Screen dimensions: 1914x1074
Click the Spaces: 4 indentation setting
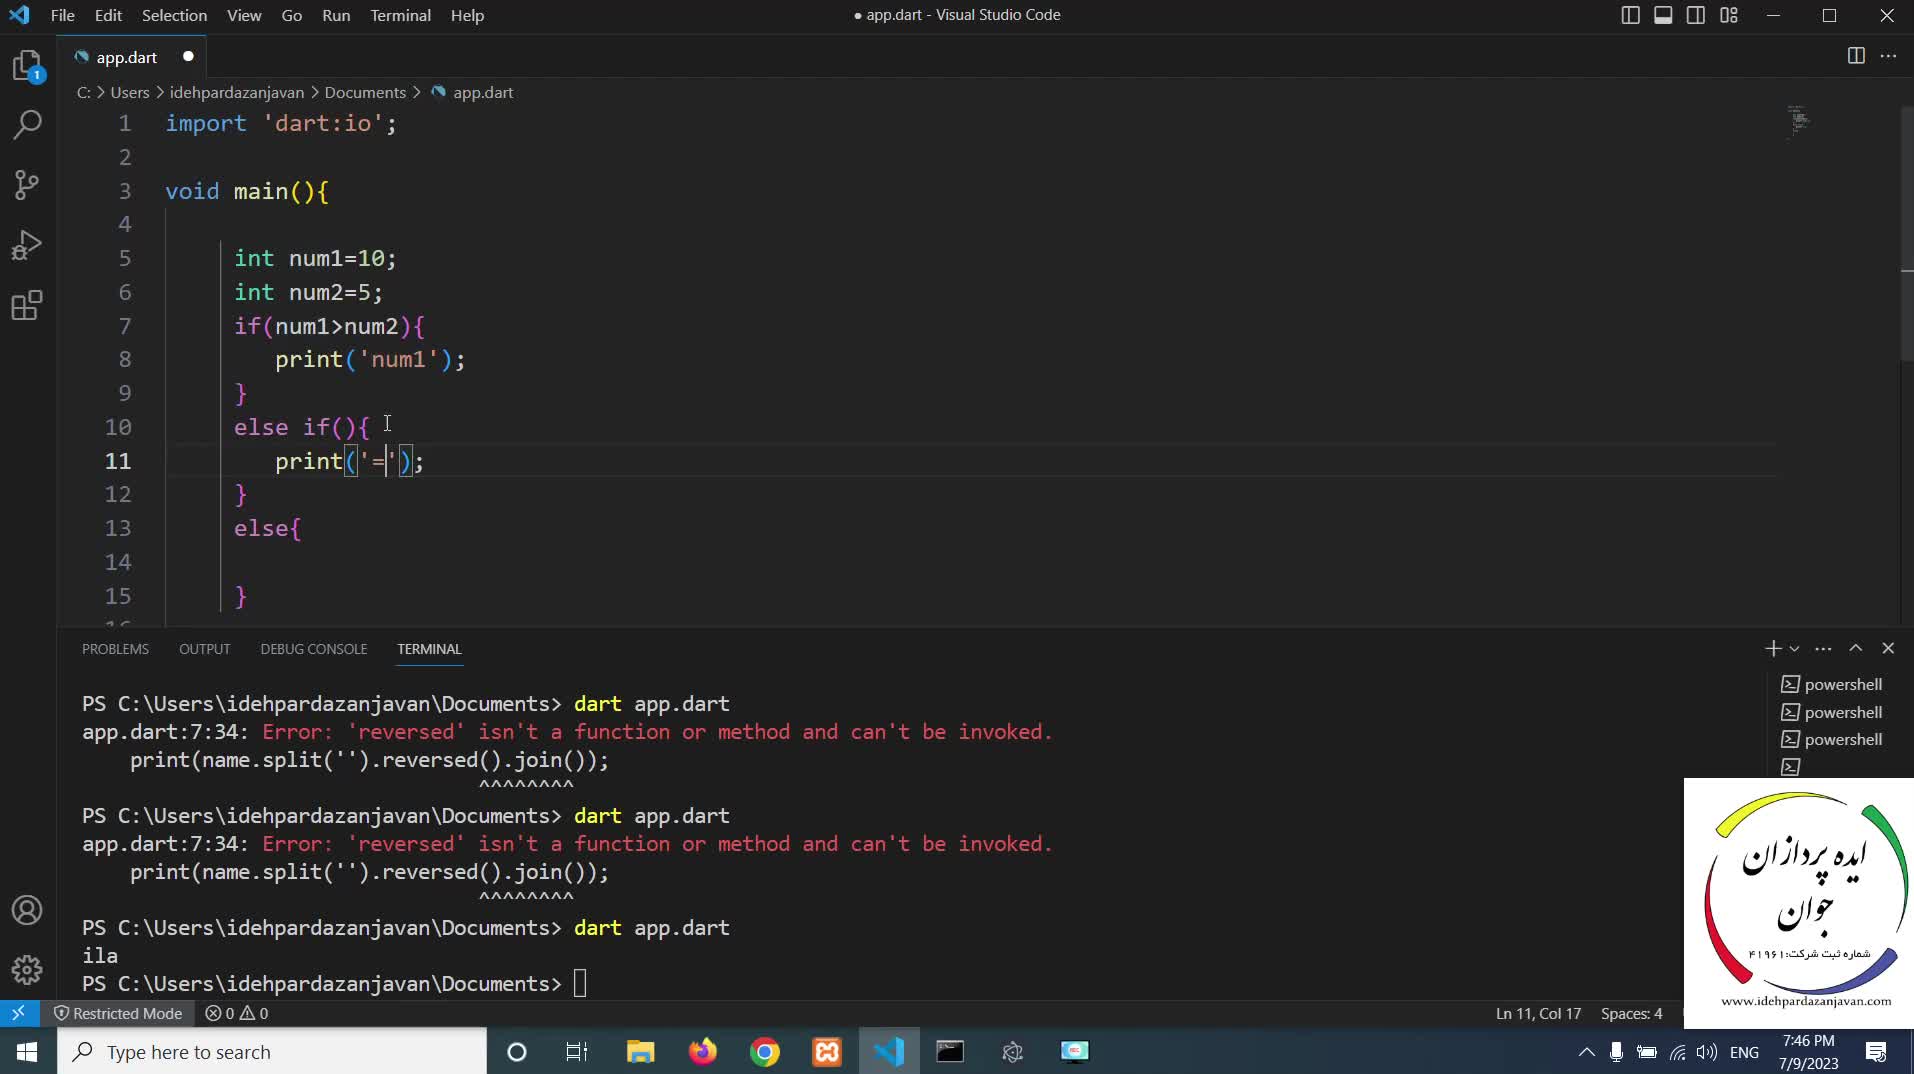pyautogui.click(x=1631, y=1013)
